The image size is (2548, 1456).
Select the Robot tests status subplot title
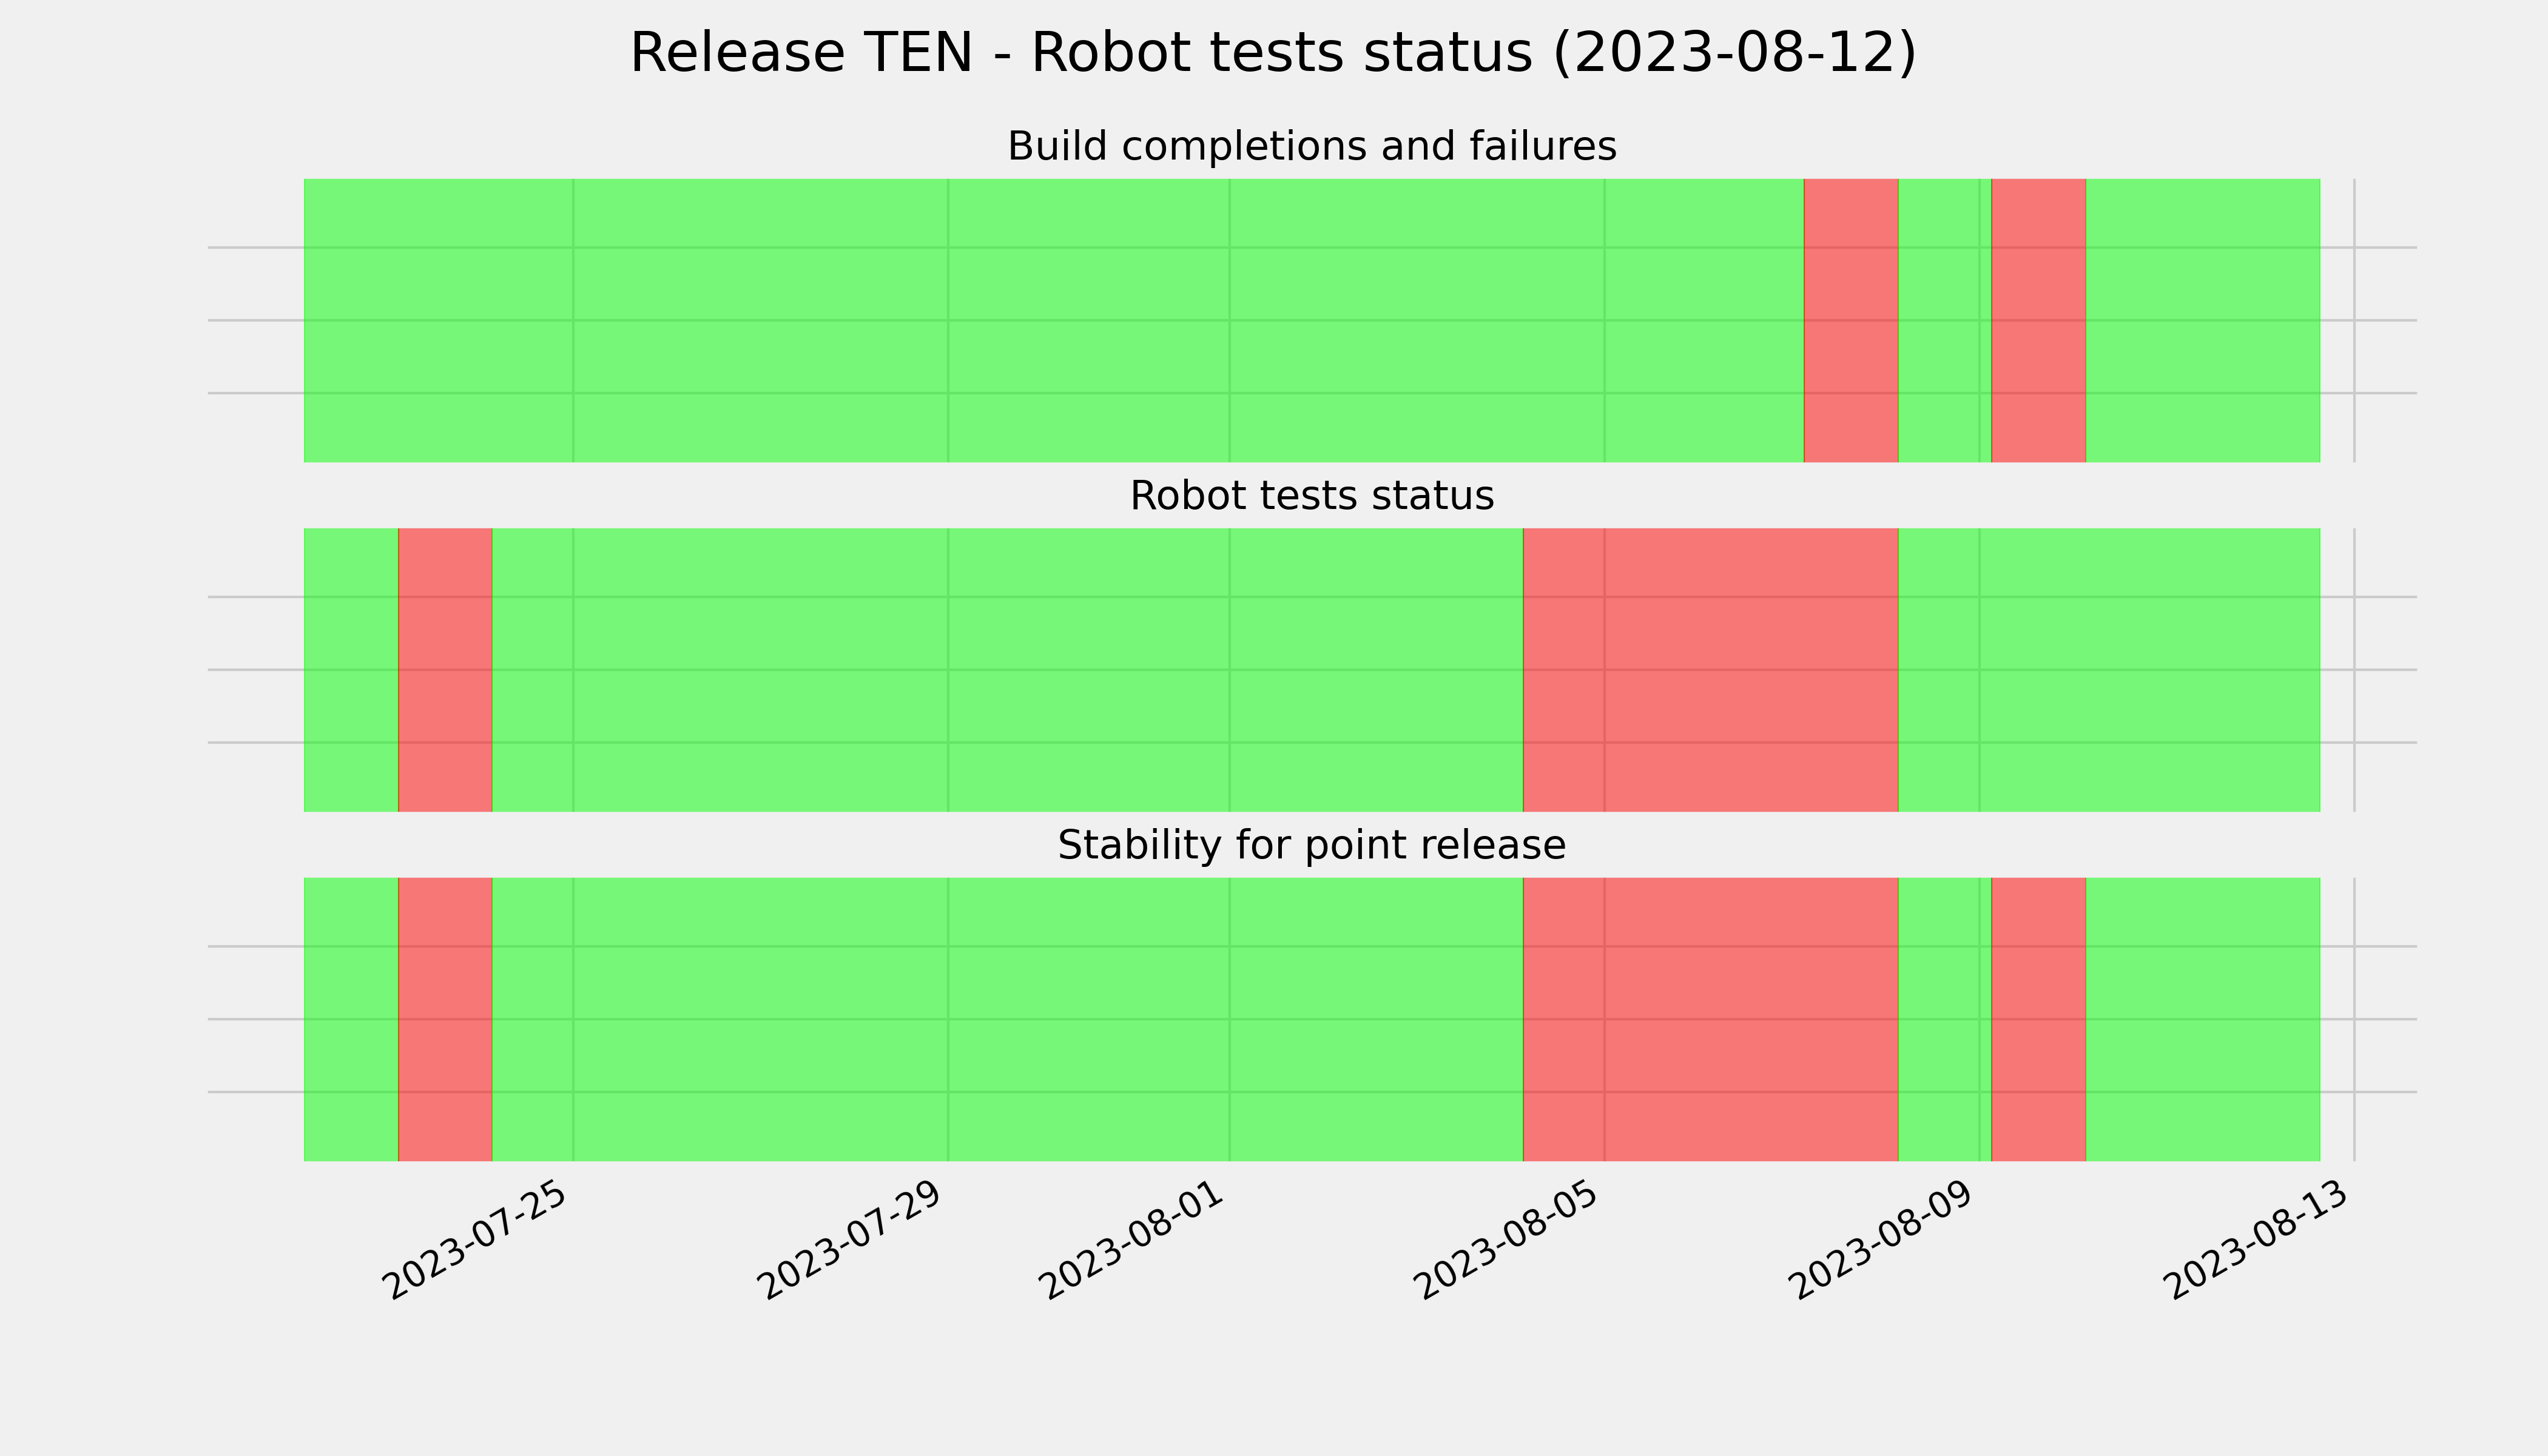tap(1311, 496)
